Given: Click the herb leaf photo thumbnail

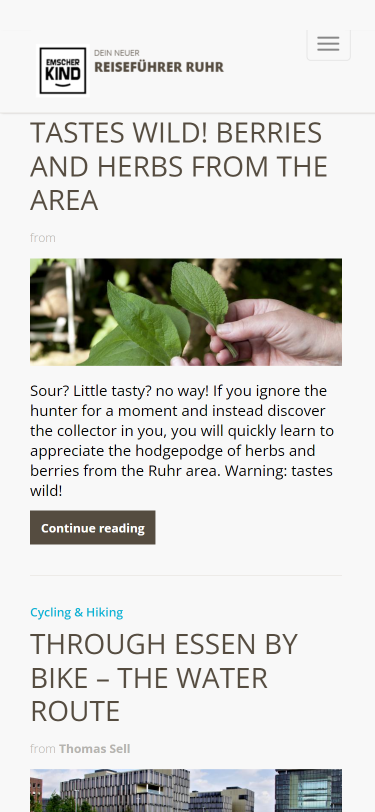Looking at the screenshot, I should pos(186,312).
